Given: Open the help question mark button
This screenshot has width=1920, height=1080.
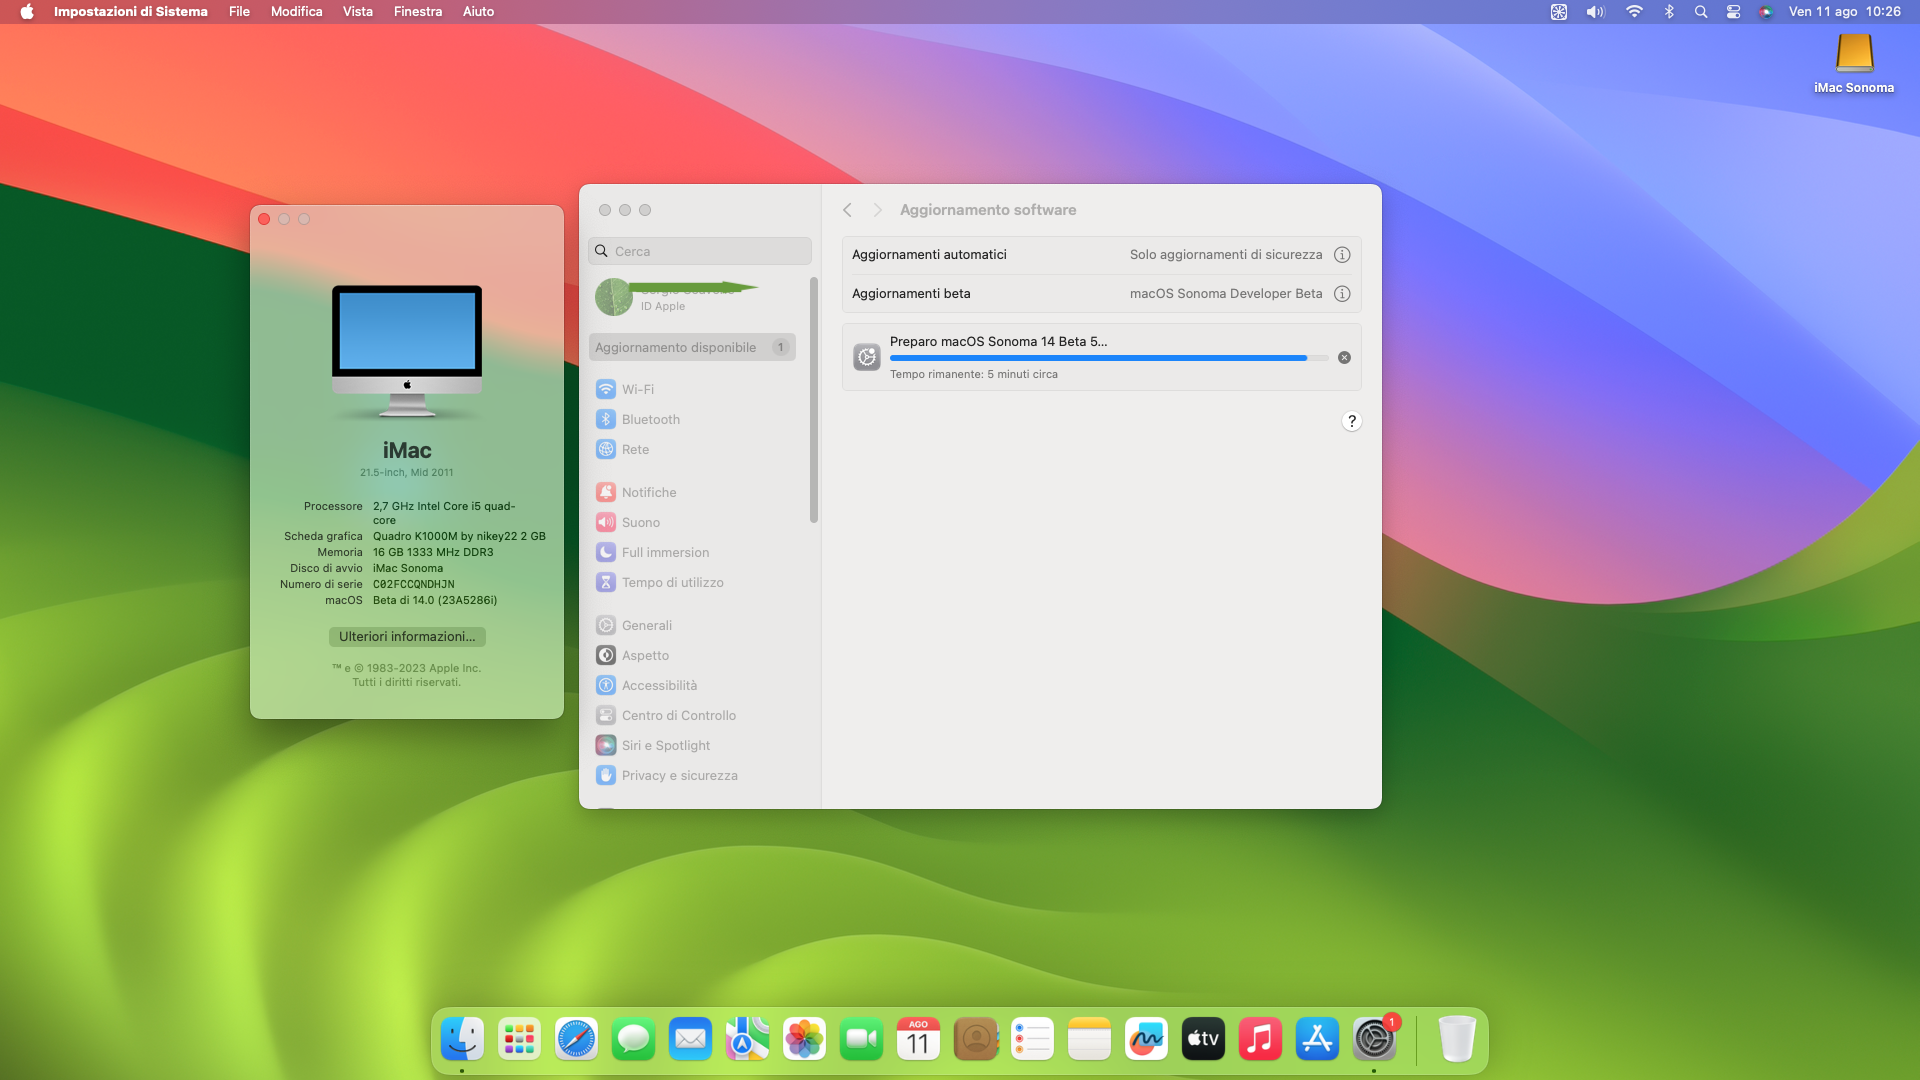Looking at the screenshot, I should pyautogui.click(x=1351, y=421).
